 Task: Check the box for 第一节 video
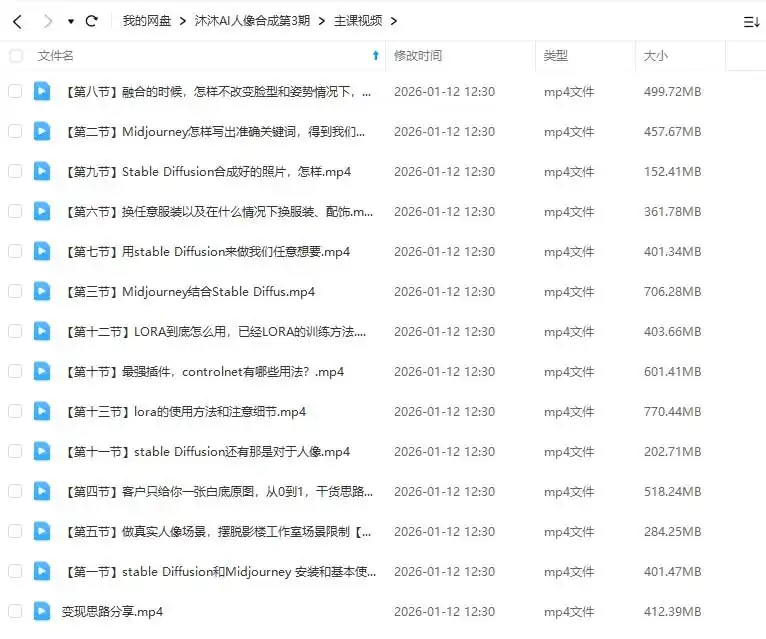15,572
